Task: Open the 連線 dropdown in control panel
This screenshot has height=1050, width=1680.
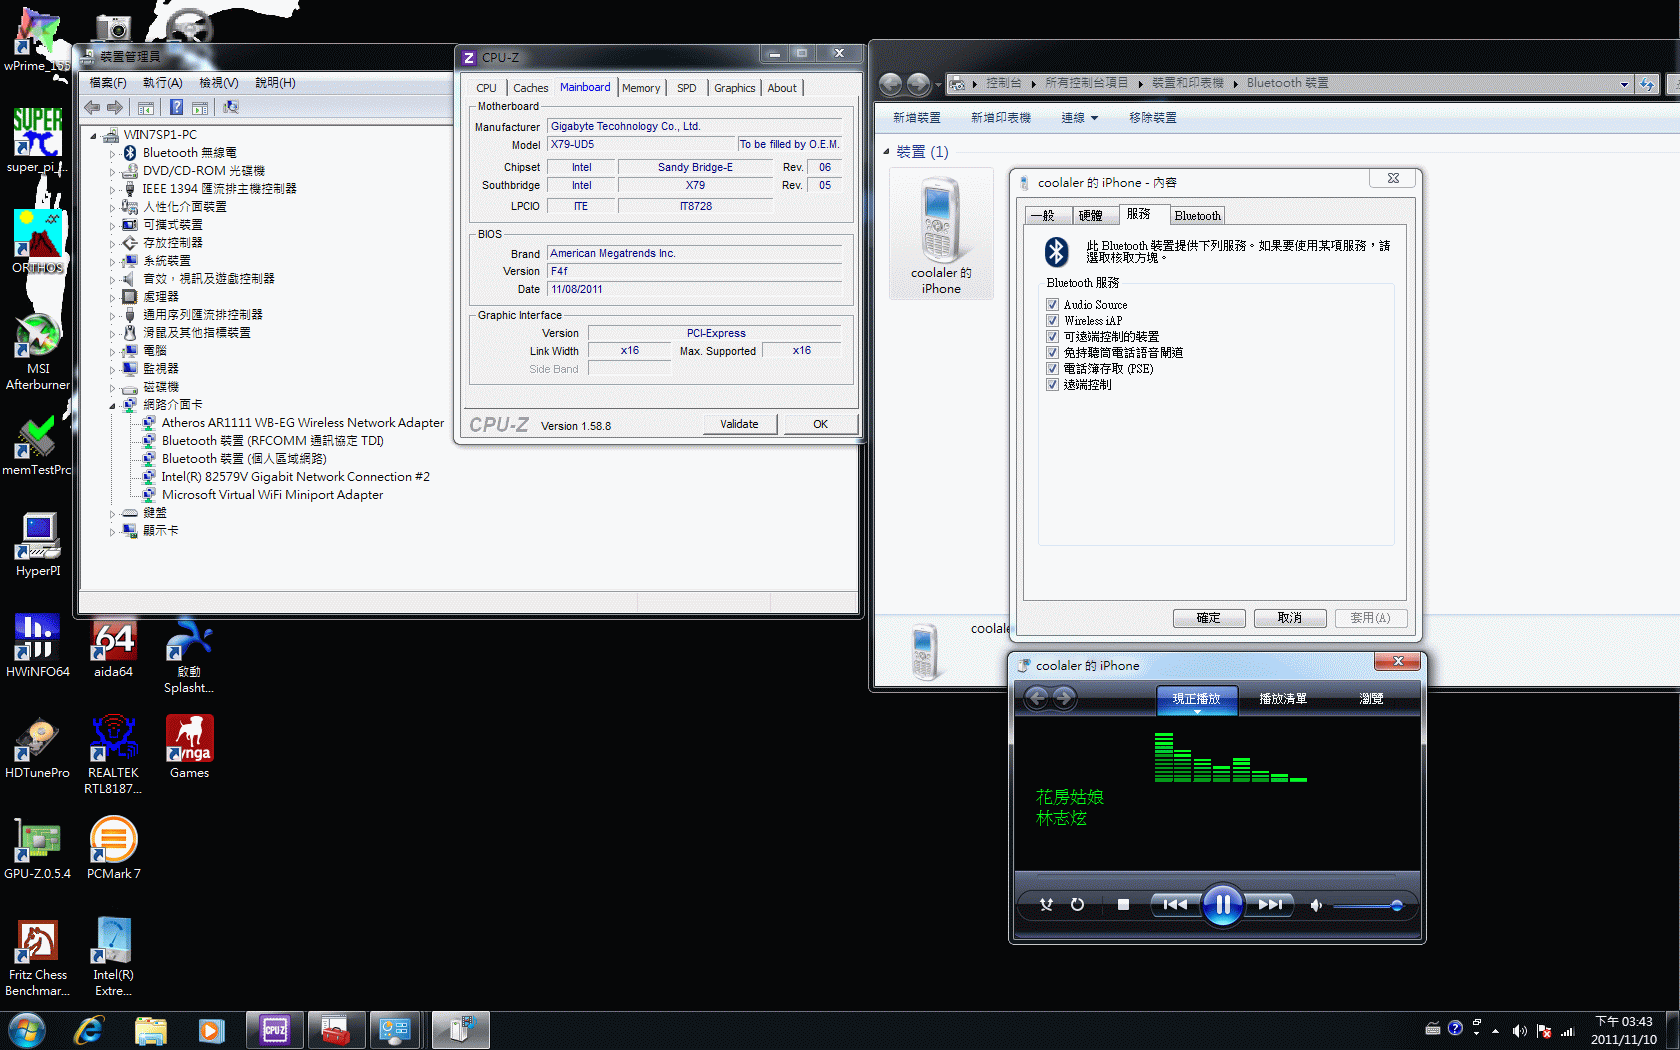Action: pos(1079,118)
